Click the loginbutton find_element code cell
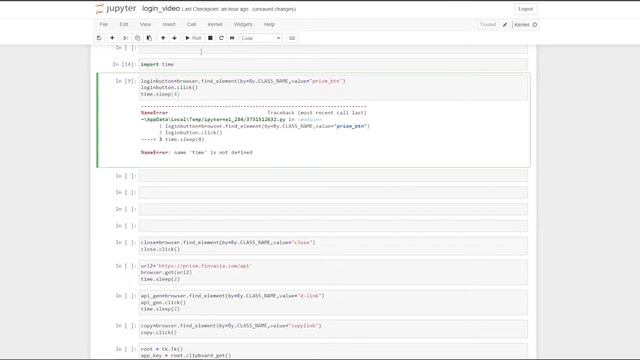This screenshot has height=360, width=640. click(x=333, y=87)
